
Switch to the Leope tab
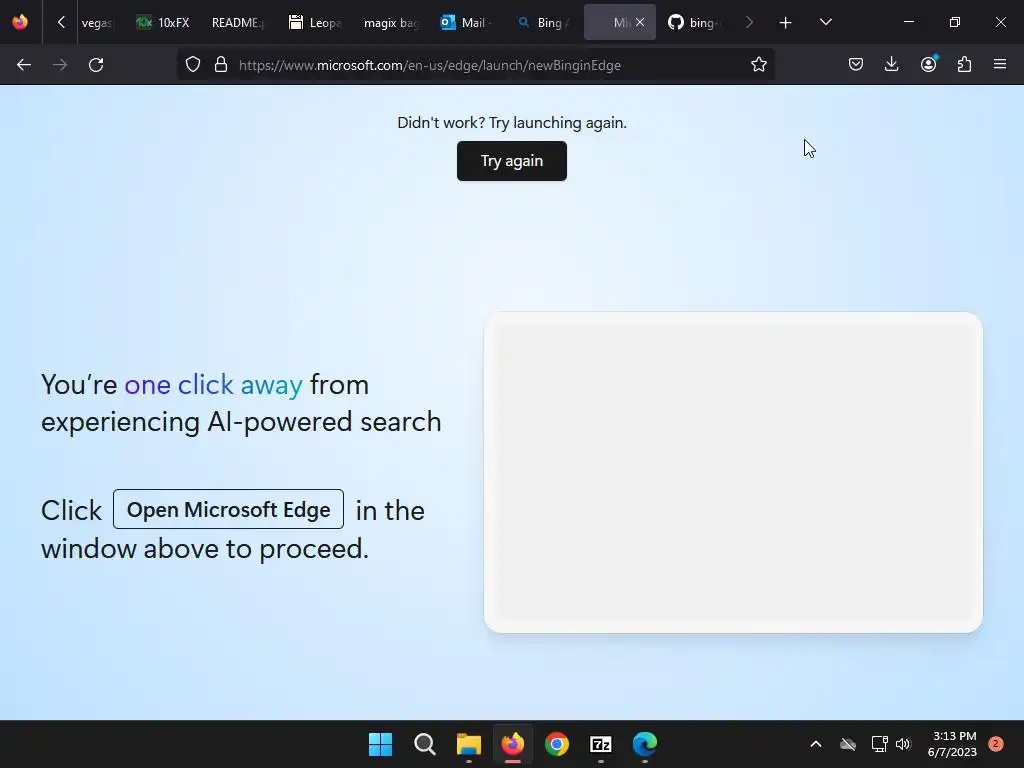tap(315, 22)
